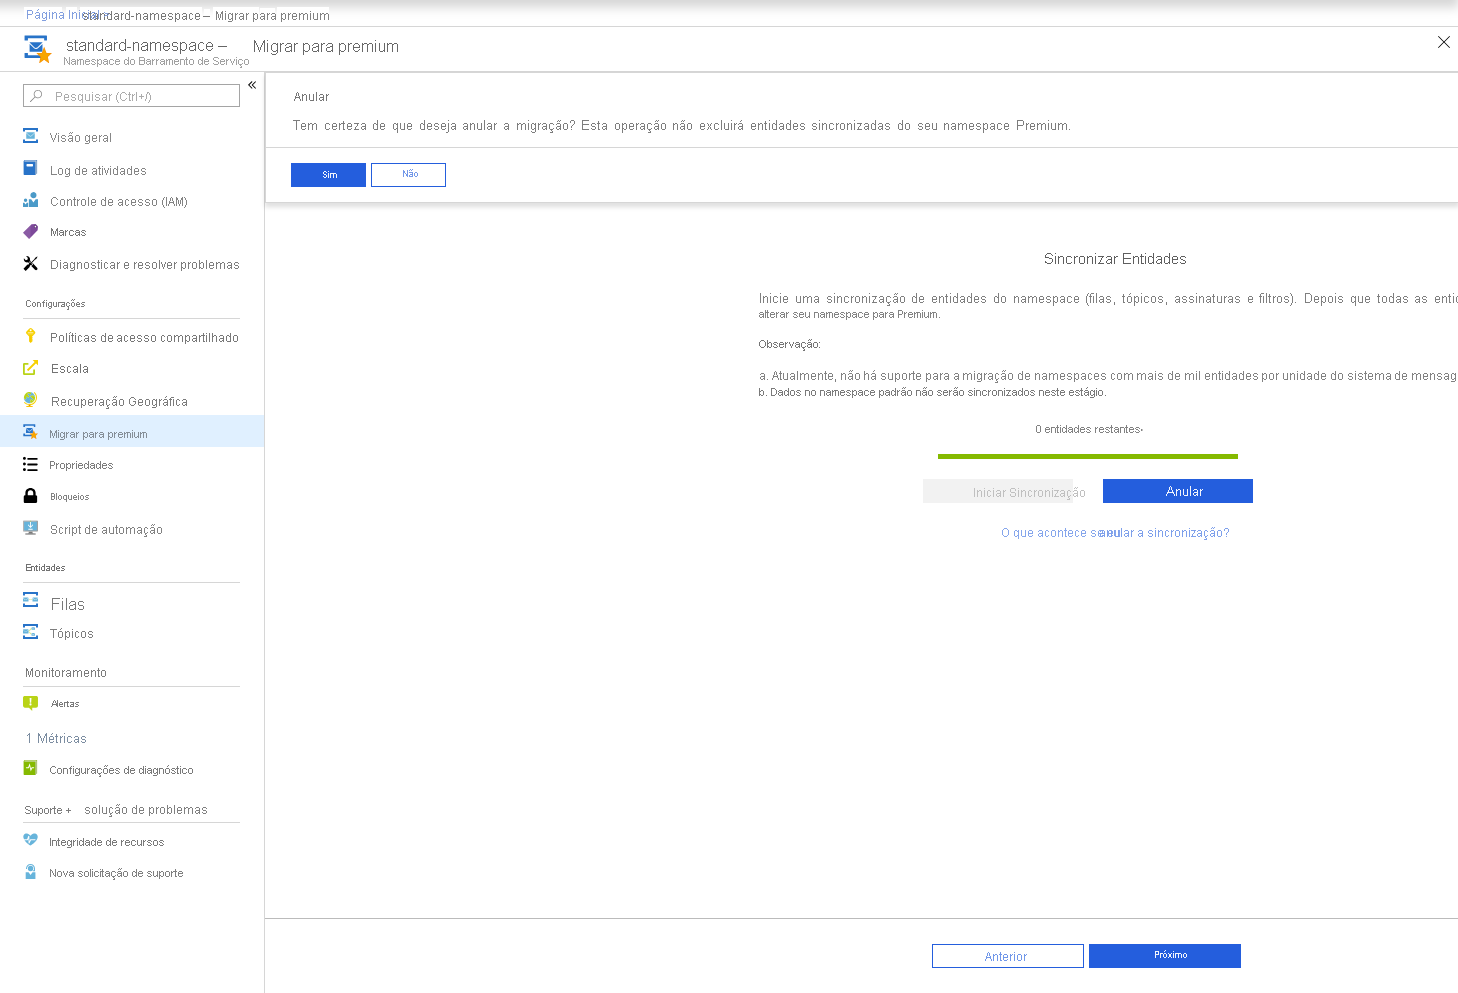Focus the Pesquisar (Ctrl+/) search field
1458x993 pixels.
tap(131, 96)
